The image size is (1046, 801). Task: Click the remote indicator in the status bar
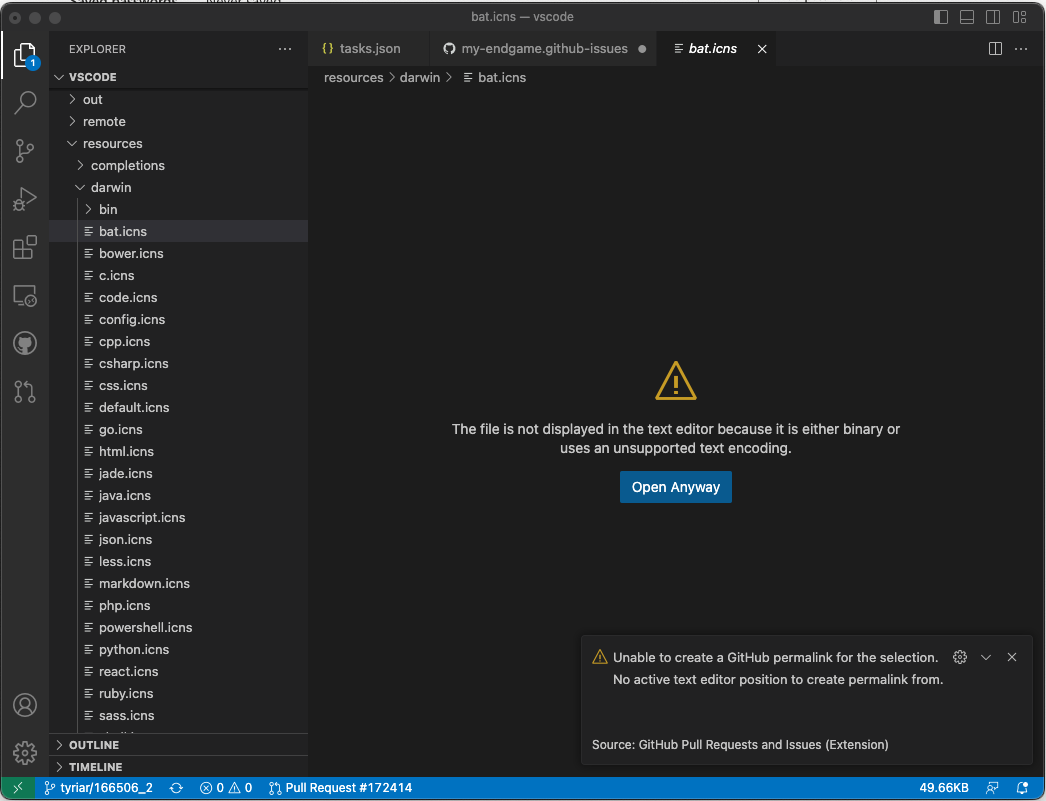click(16, 788)
